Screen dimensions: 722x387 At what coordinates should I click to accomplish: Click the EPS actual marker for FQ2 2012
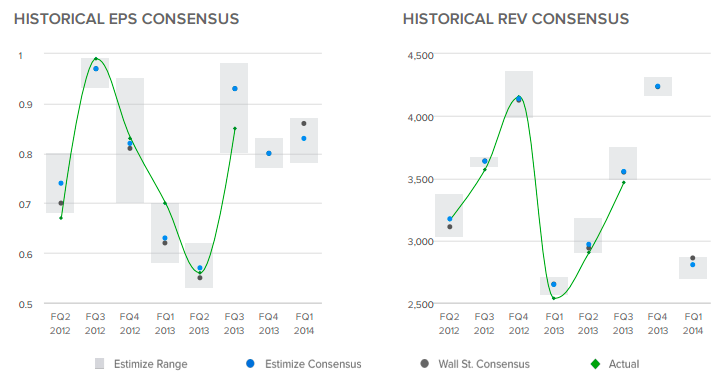click(x=61, y=218)
